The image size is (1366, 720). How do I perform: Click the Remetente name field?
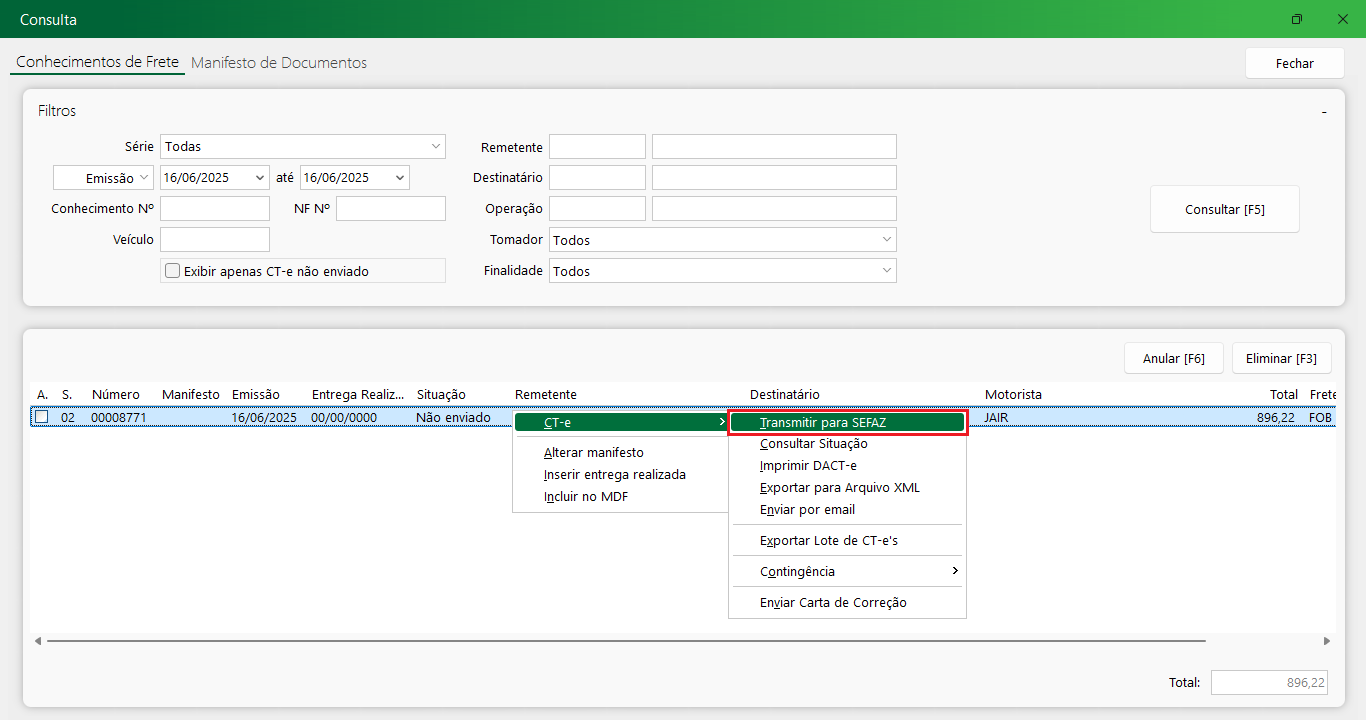tap(774, 147)
